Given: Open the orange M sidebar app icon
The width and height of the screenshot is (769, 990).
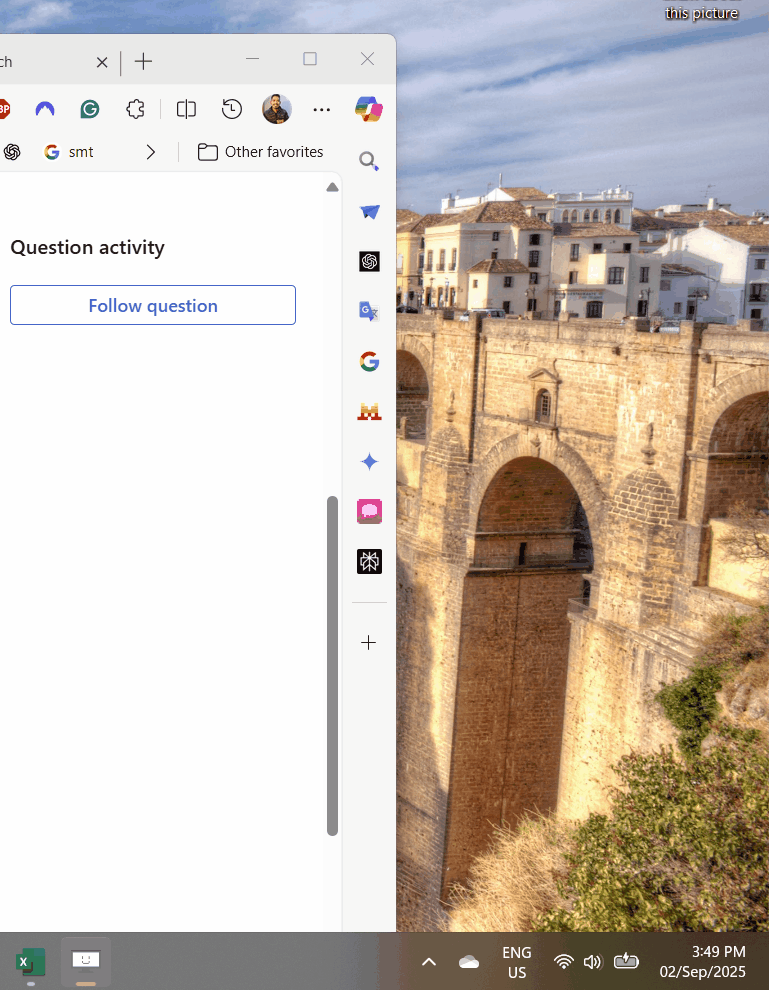Looking at the screenshot, I should (369, 412).
